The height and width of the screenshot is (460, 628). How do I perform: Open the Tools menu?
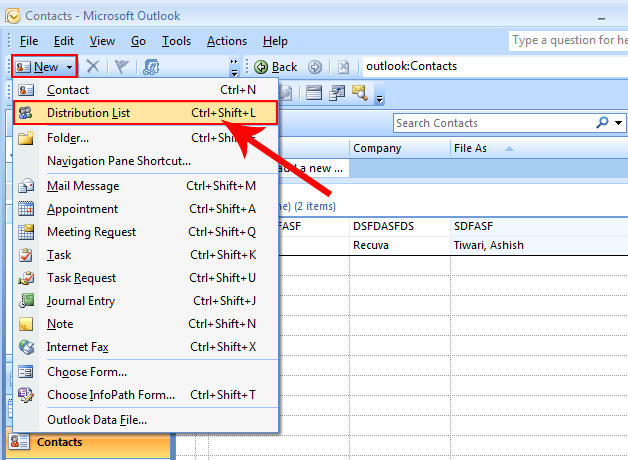pyautogui.click(x=176, y=41)
